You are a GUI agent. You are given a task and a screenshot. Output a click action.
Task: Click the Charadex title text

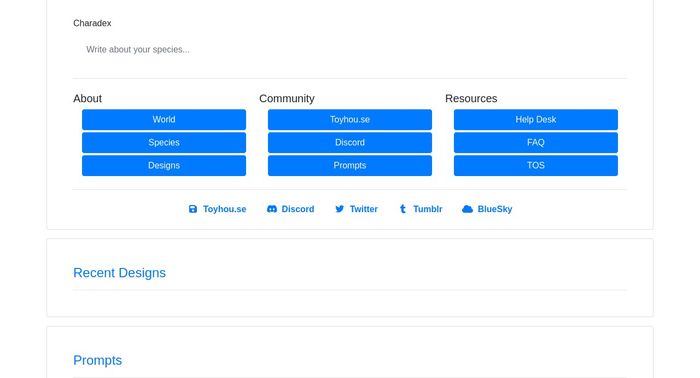92,23
